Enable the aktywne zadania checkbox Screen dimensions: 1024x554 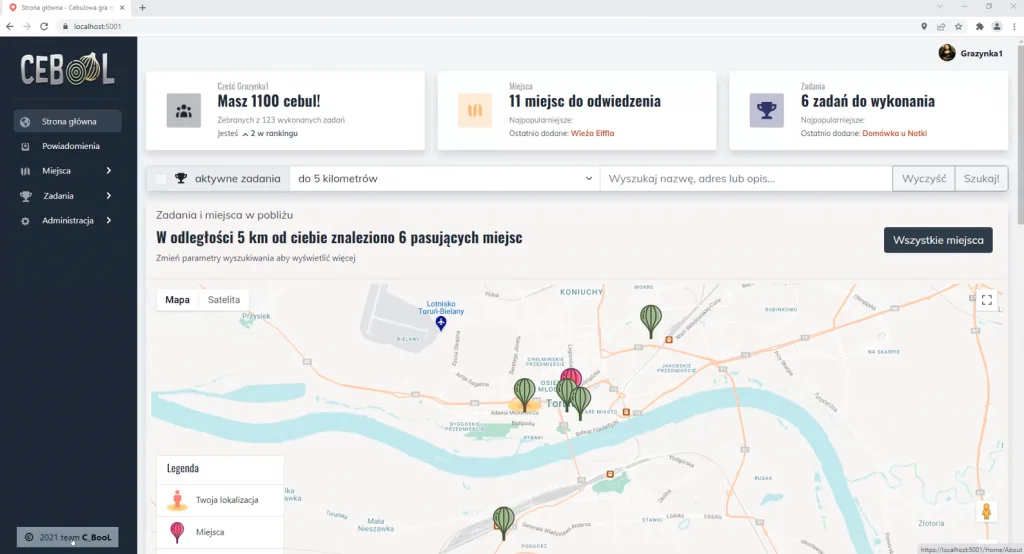click(x=160, y=178)
